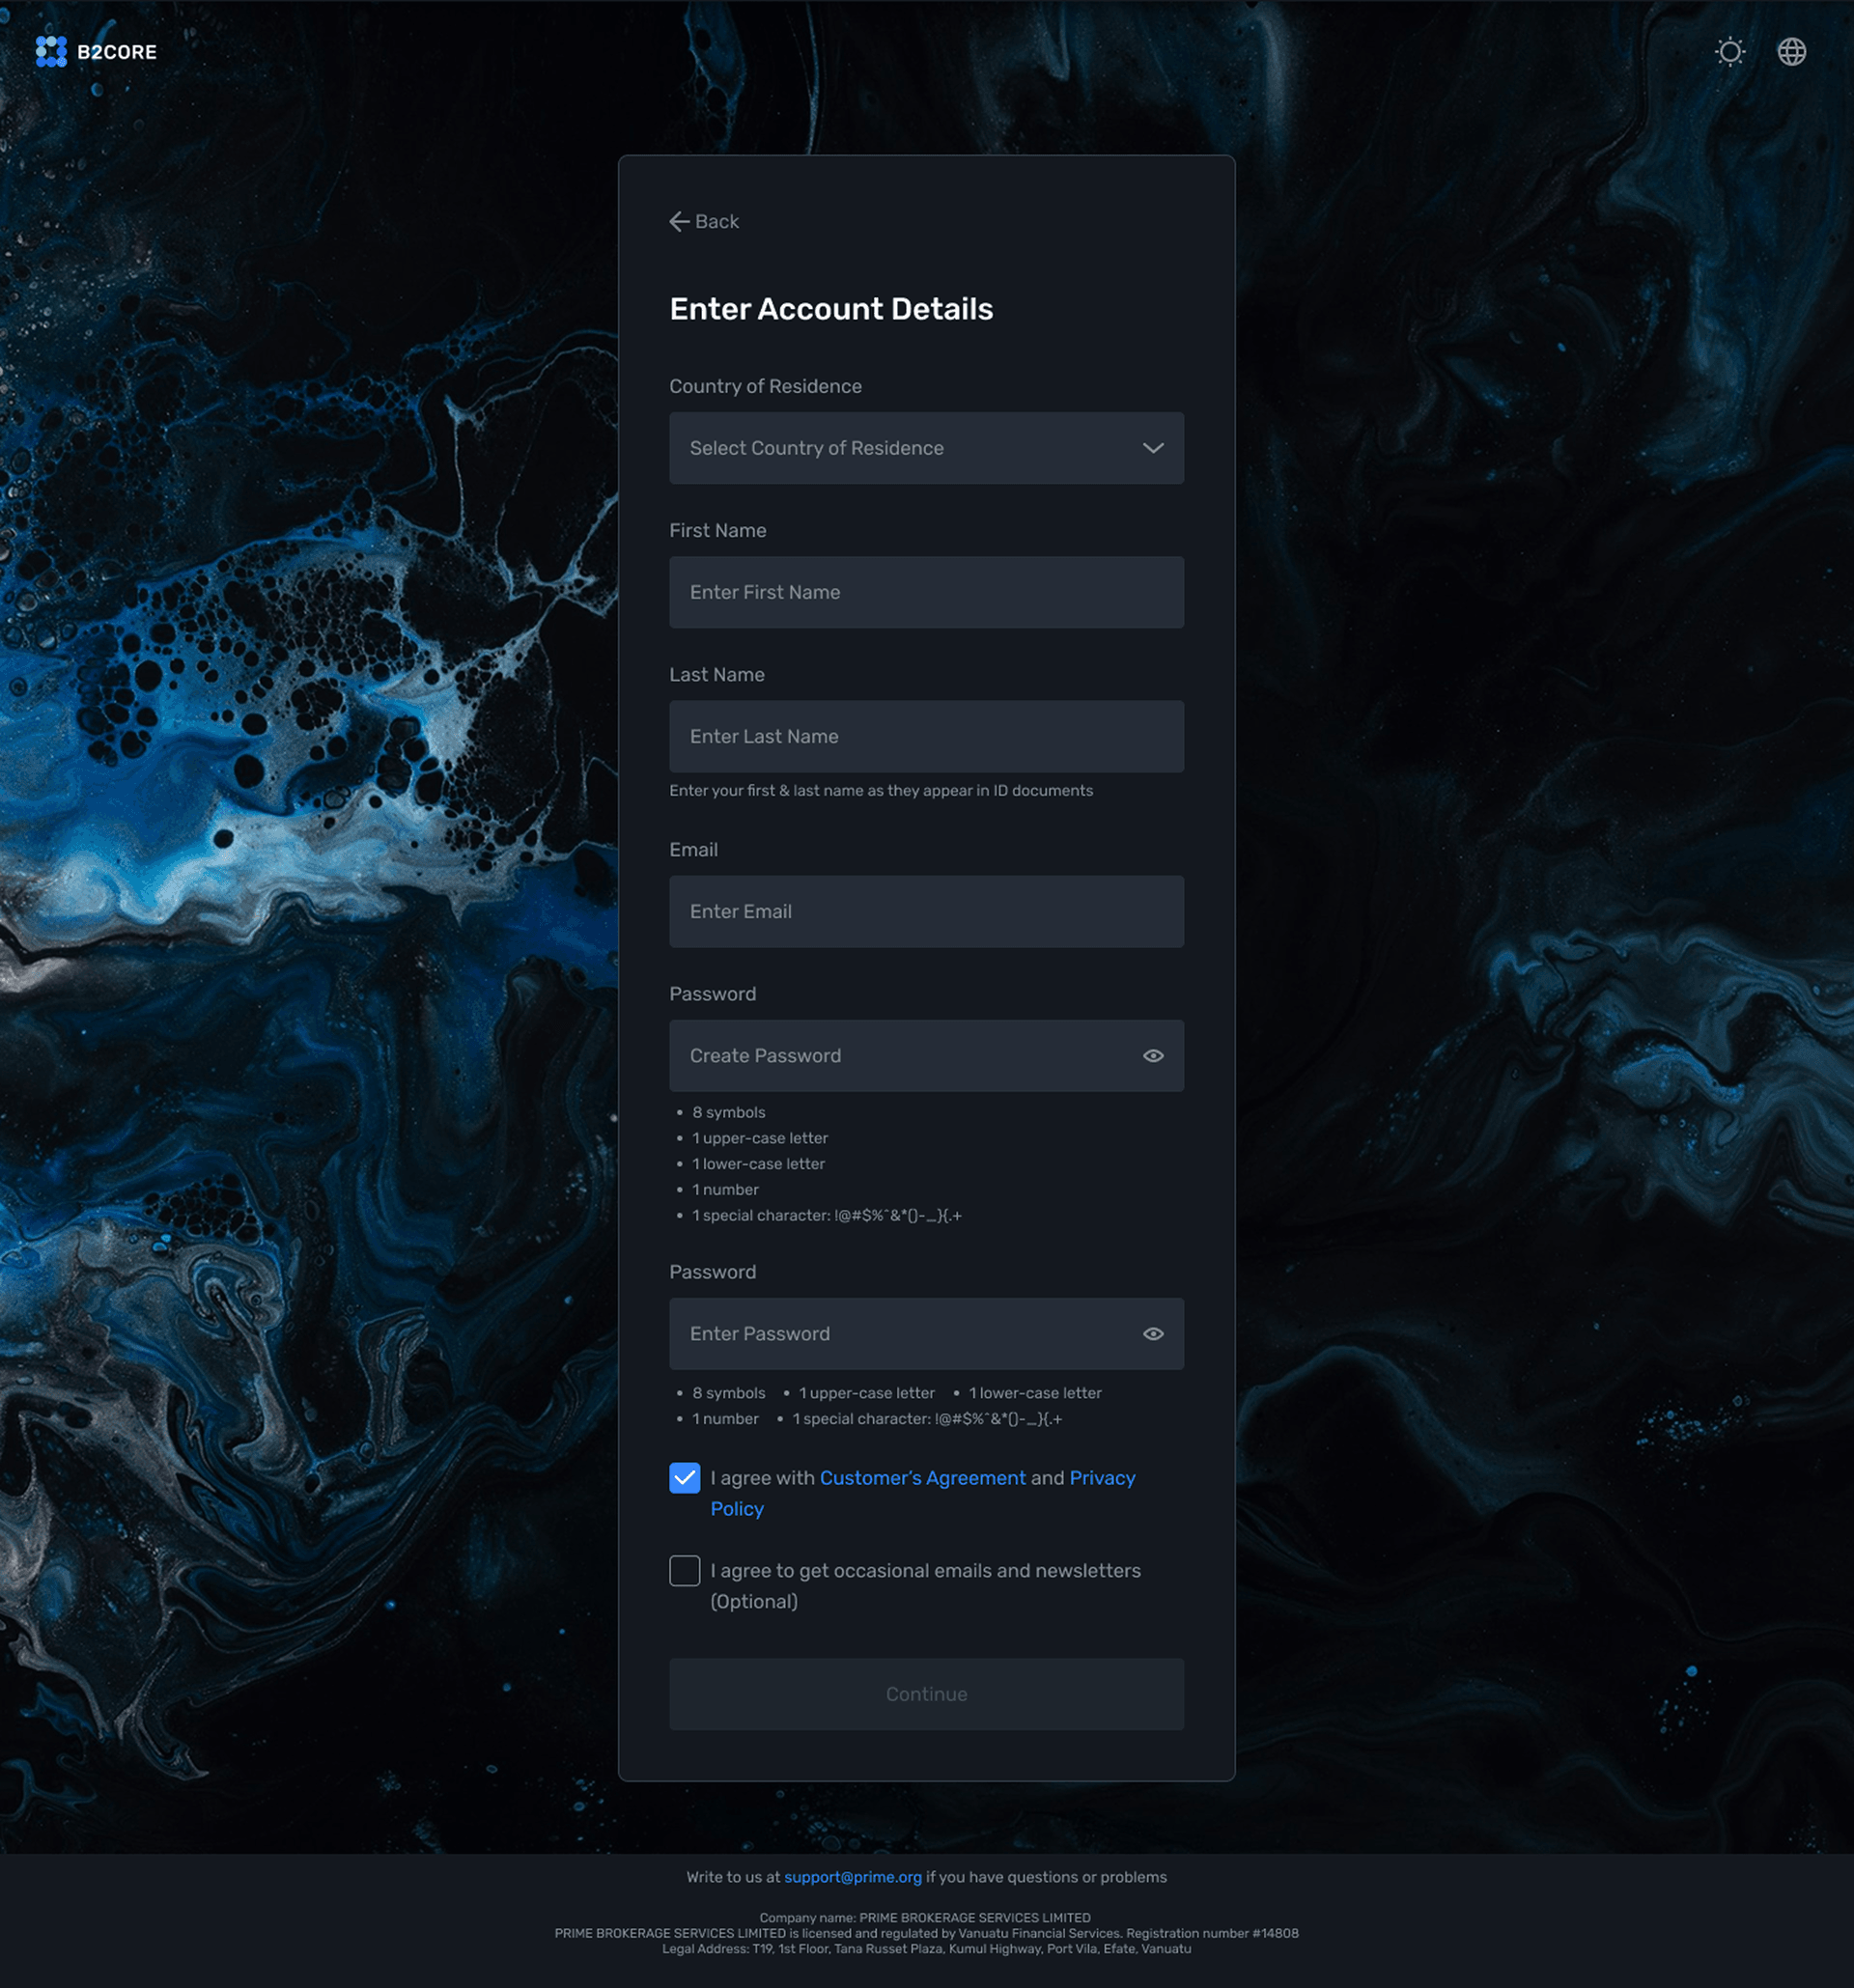
Task: Click the 'Enter Account Details' heading
Action: click(x=831, y=309)
